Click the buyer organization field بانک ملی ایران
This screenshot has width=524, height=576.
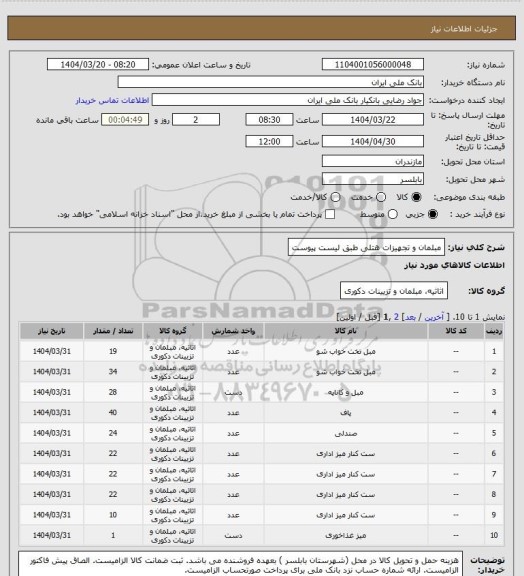pyautogui.click(x=270, y=82)
